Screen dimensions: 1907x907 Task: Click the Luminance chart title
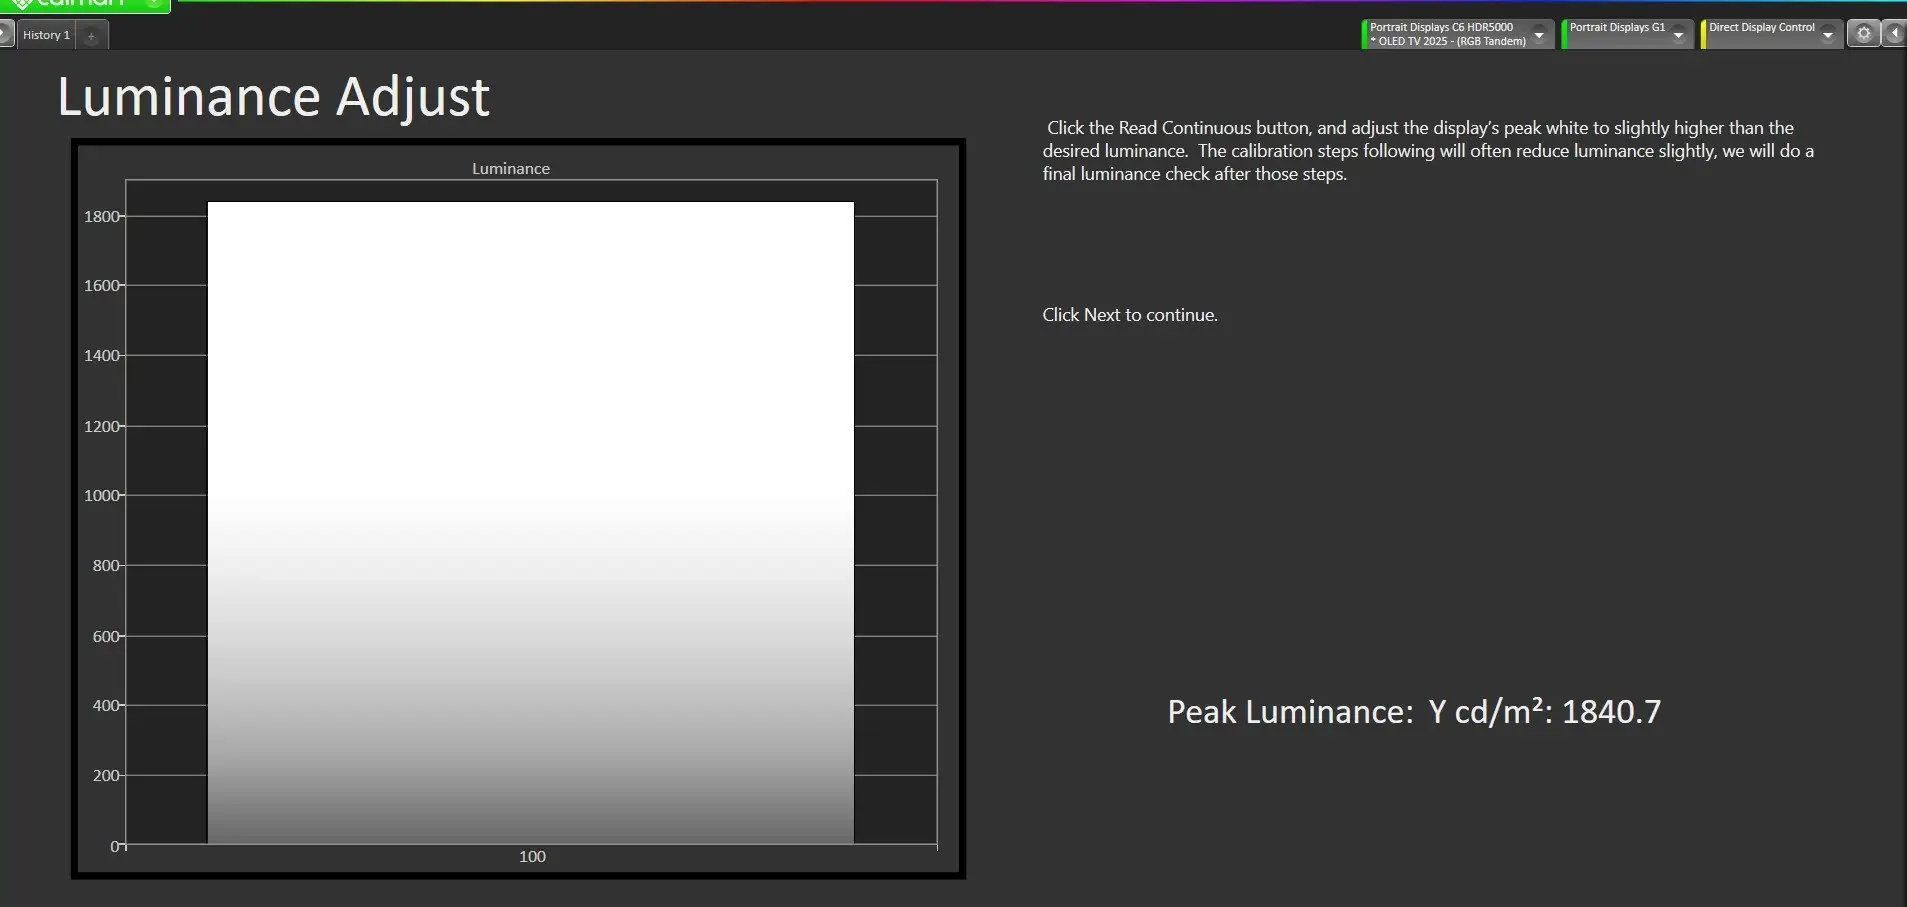click(x=510, y=169)
